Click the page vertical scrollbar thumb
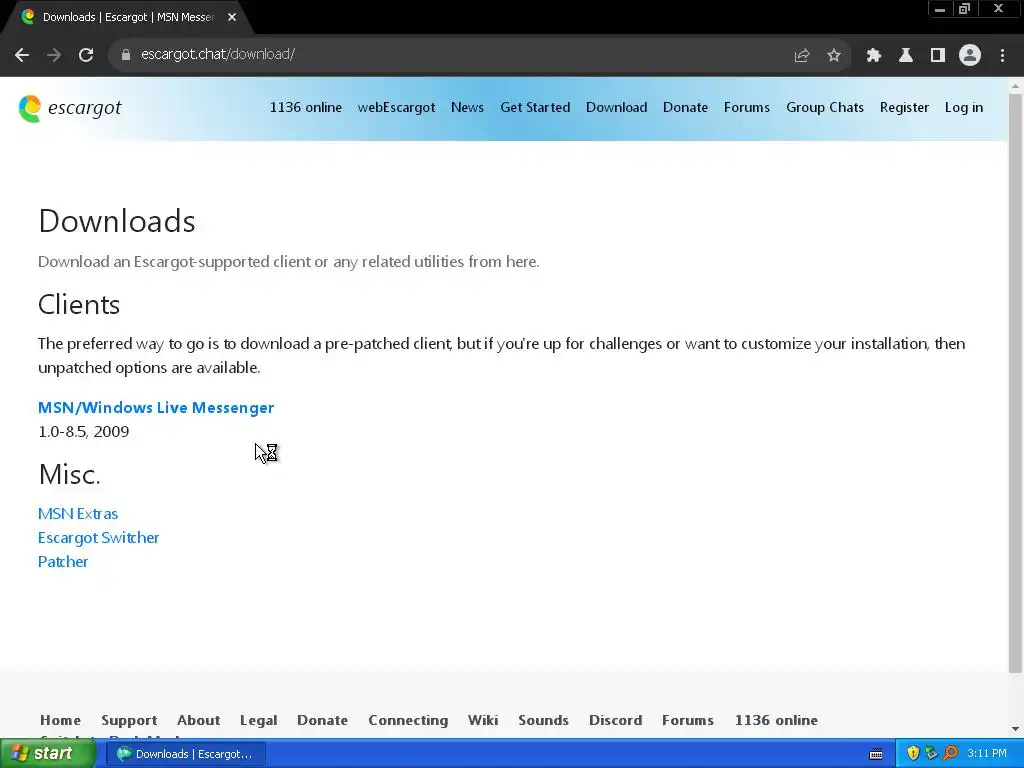Screen dimensions: 1024x768 click(x=1015, y=383)
